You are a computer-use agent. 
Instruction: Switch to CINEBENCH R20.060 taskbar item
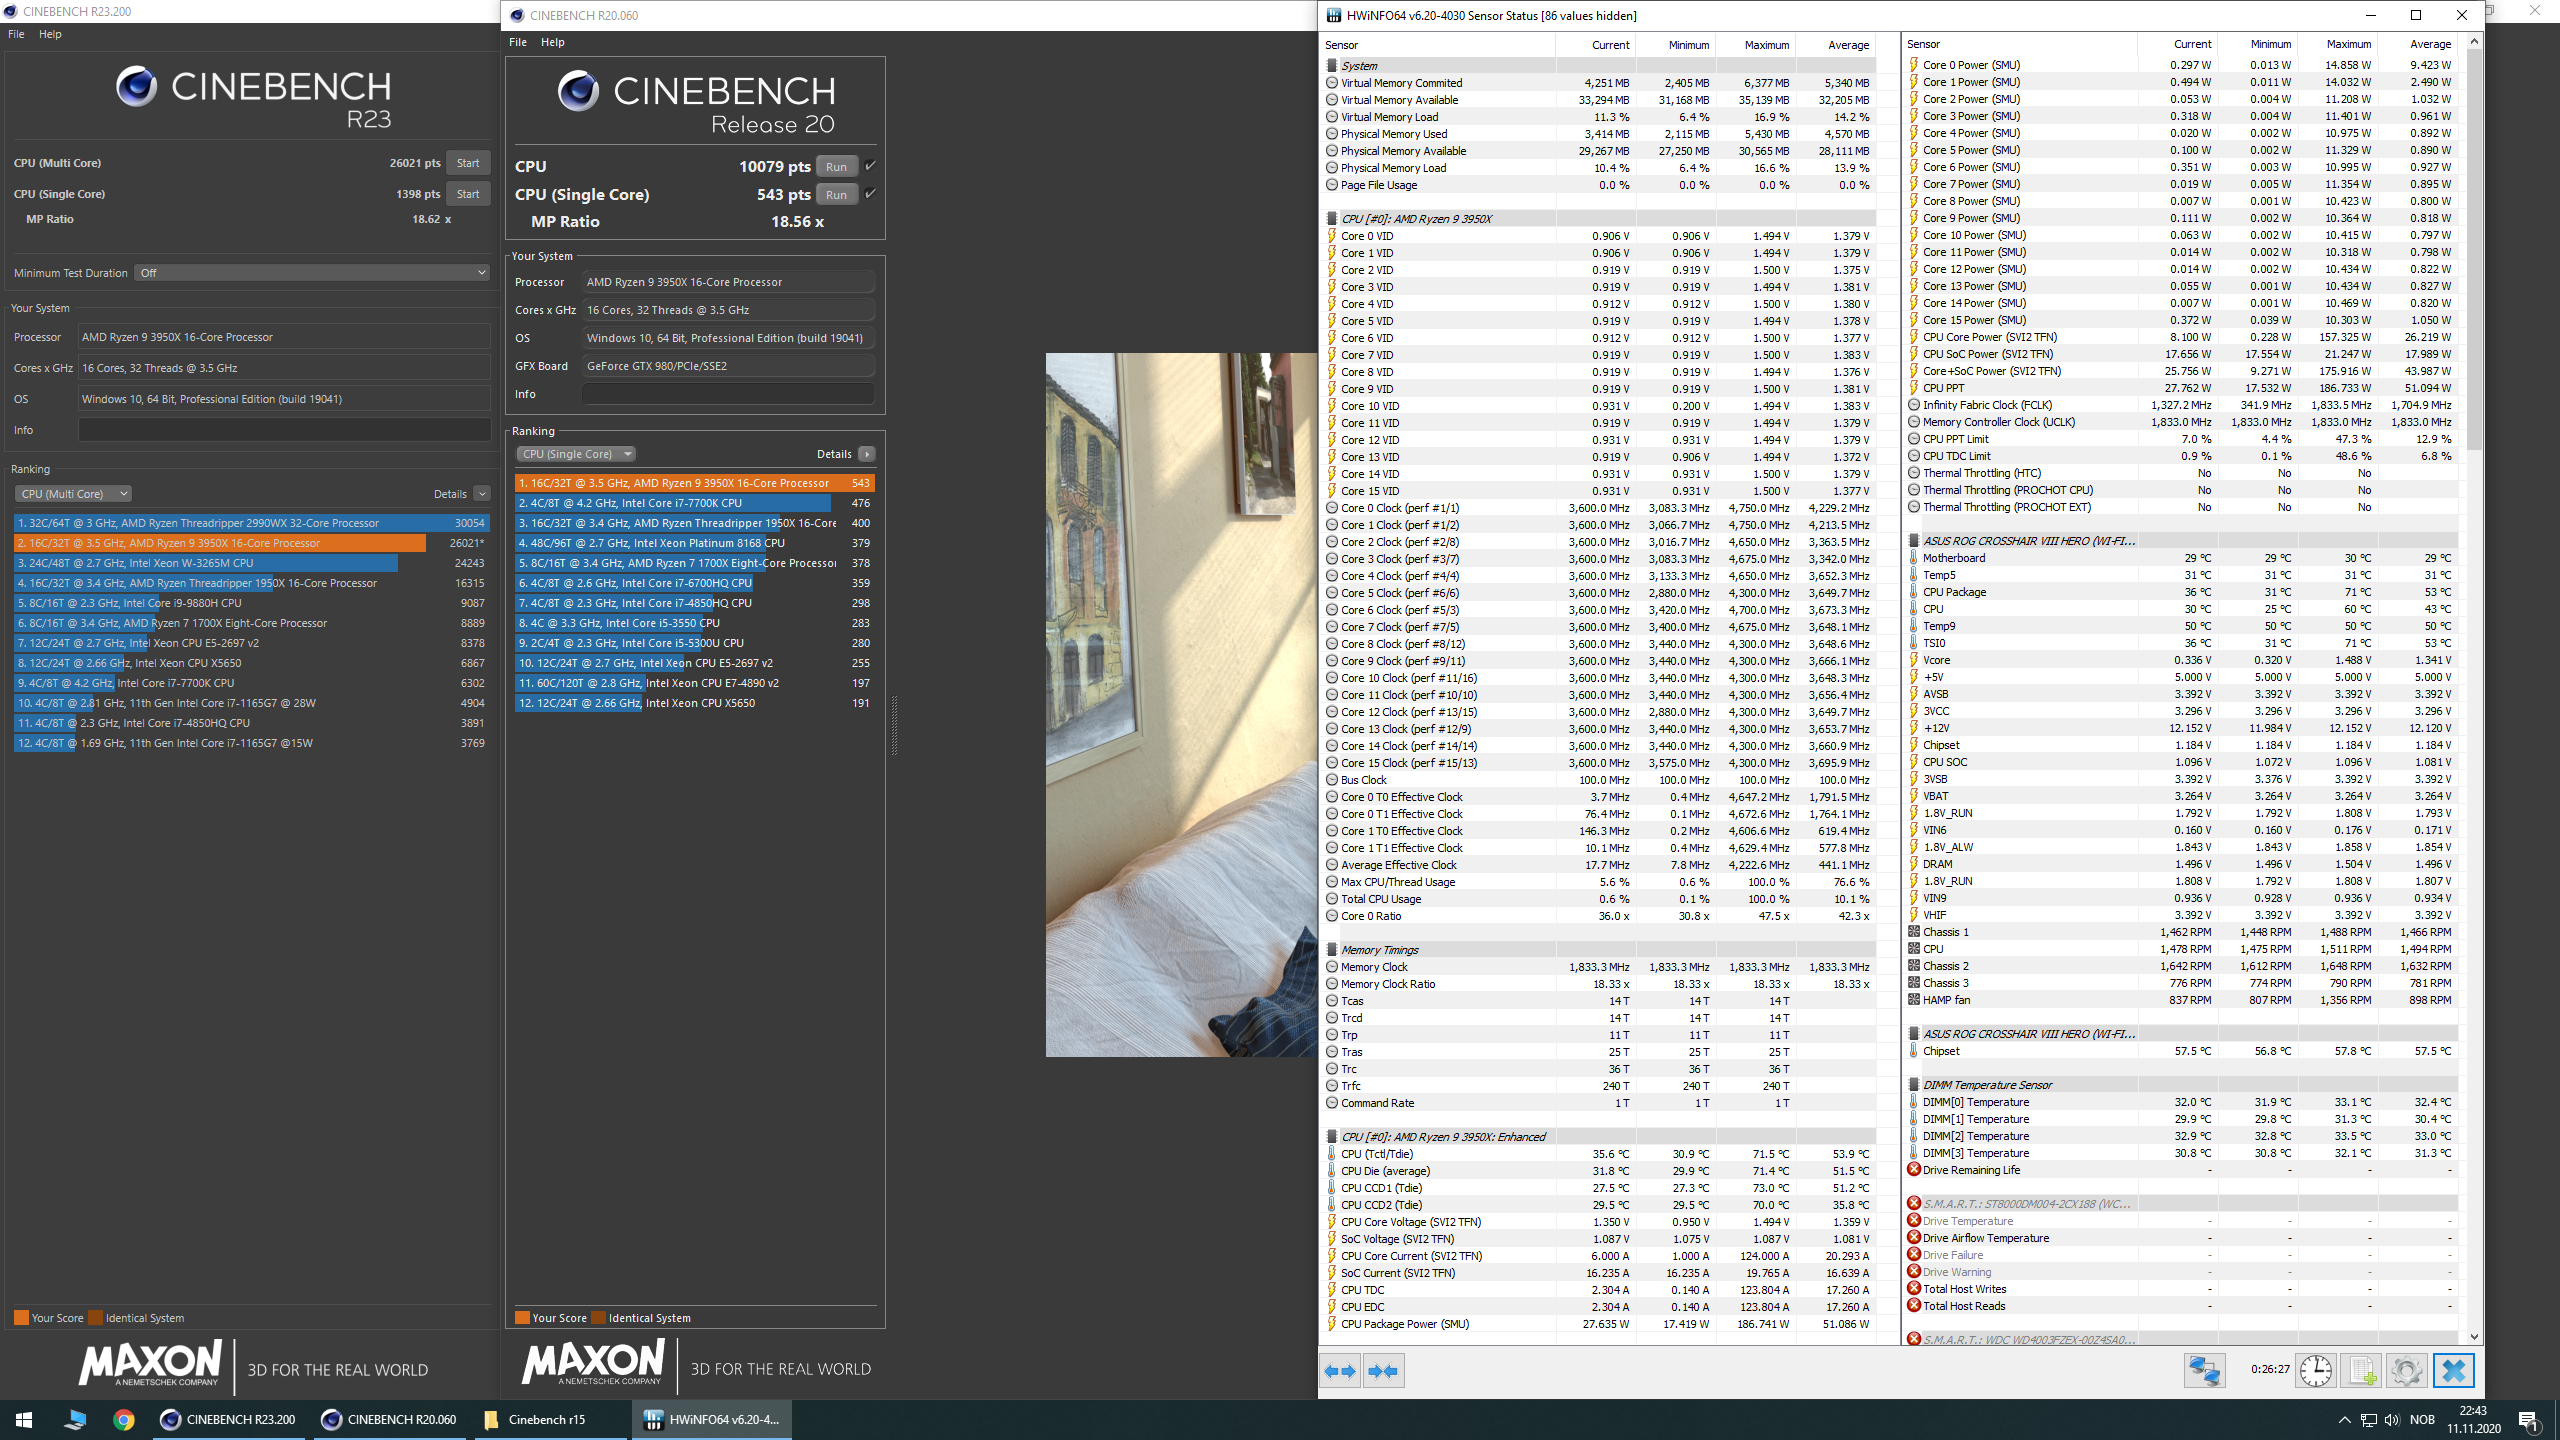pyautogui.click(x=390, y=1420)
